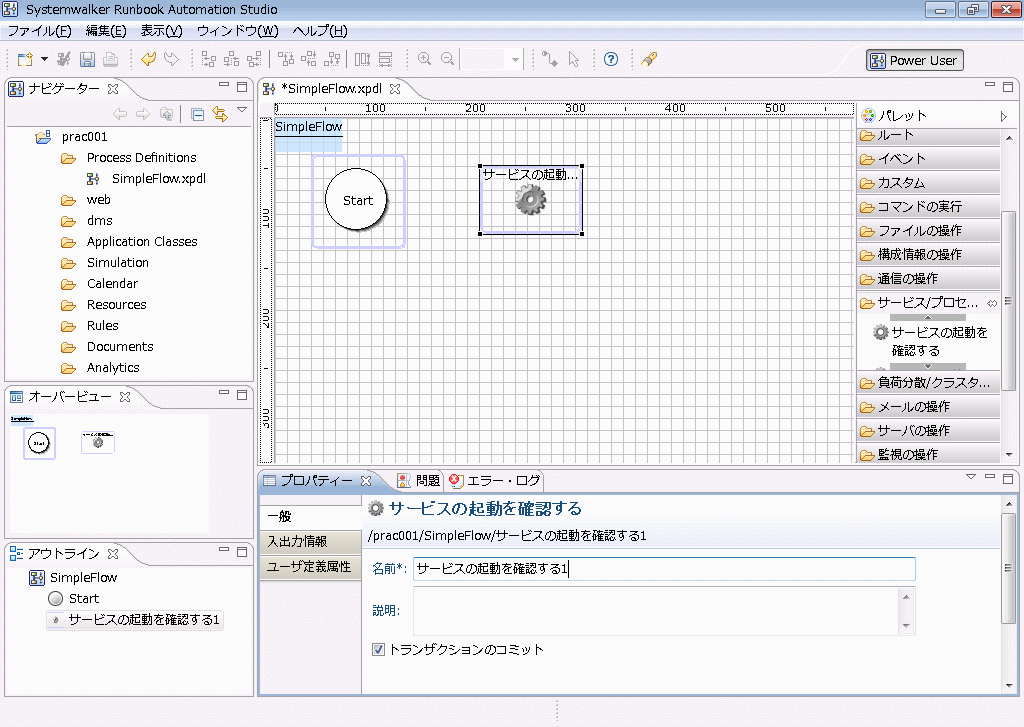This screenshot has height=727, width=1024.
Task: Close the オーバービュー view
Action: coord(125,396)
